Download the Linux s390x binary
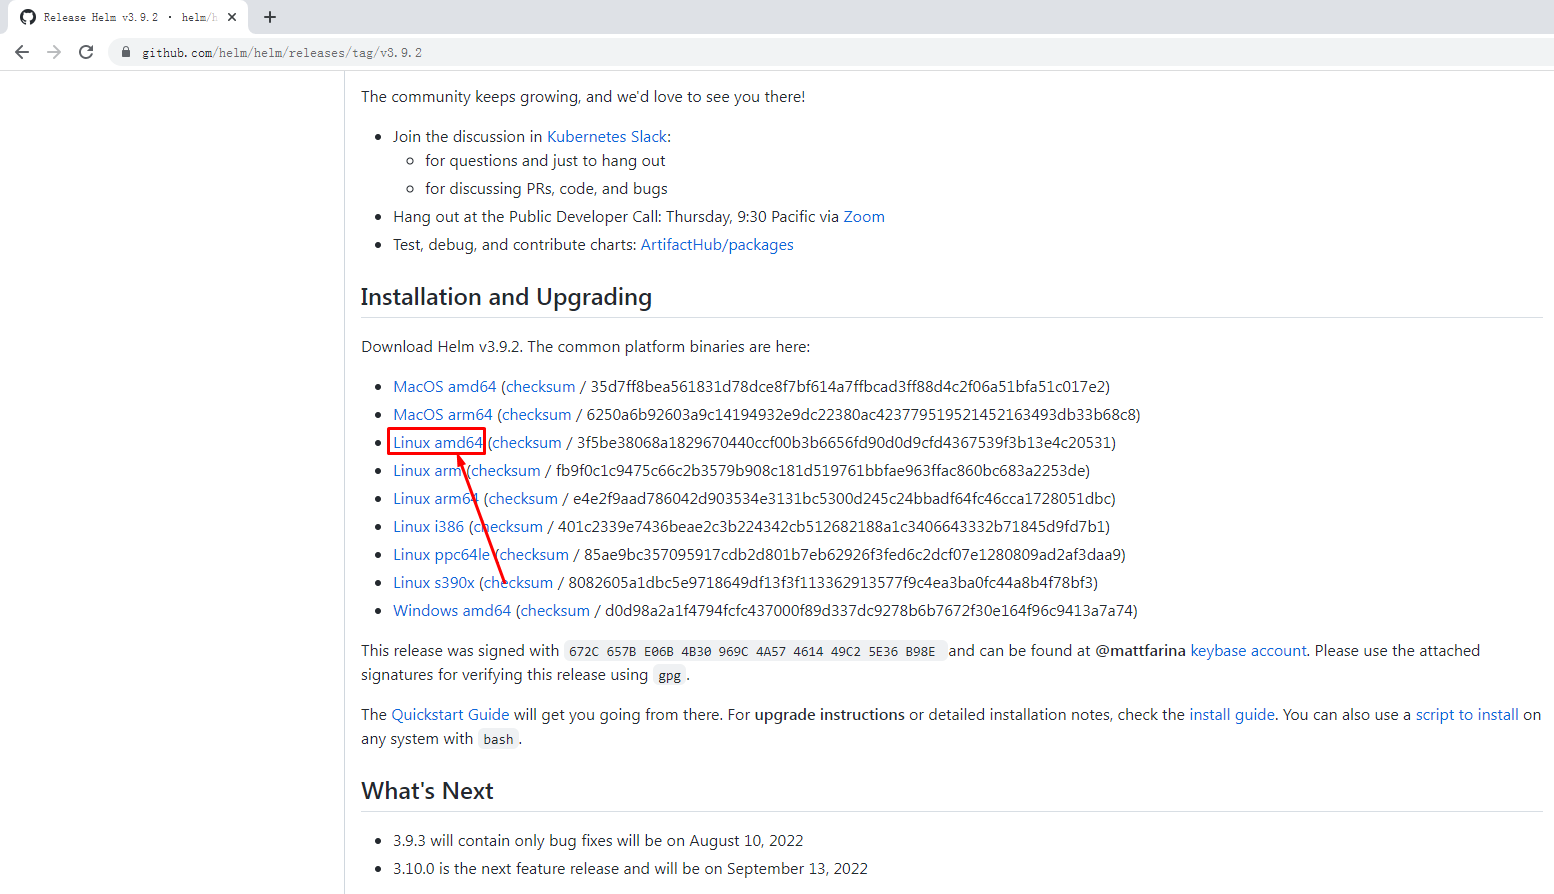 pyautogui.click(x=434, y=582)
